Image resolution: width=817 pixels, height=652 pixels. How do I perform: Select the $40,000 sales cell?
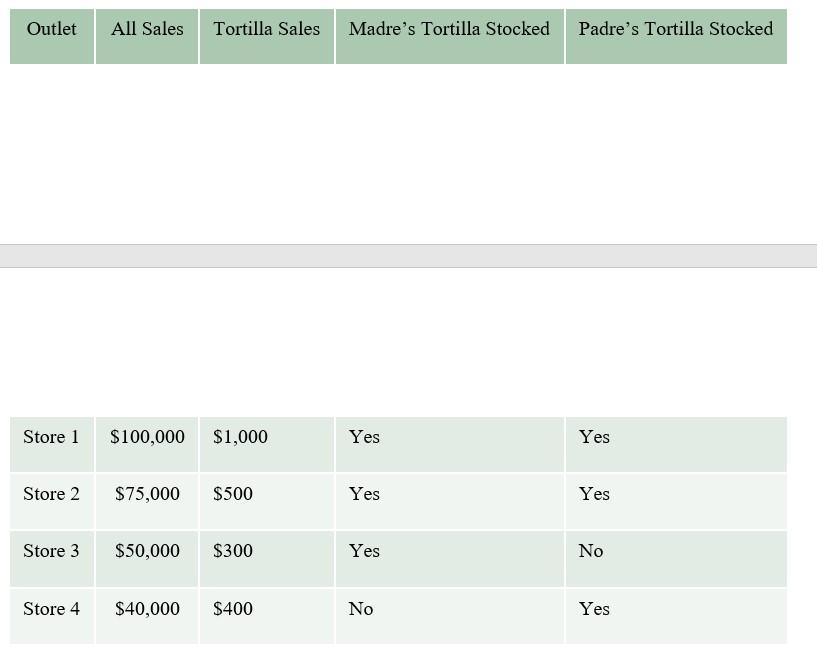[147, 609]
